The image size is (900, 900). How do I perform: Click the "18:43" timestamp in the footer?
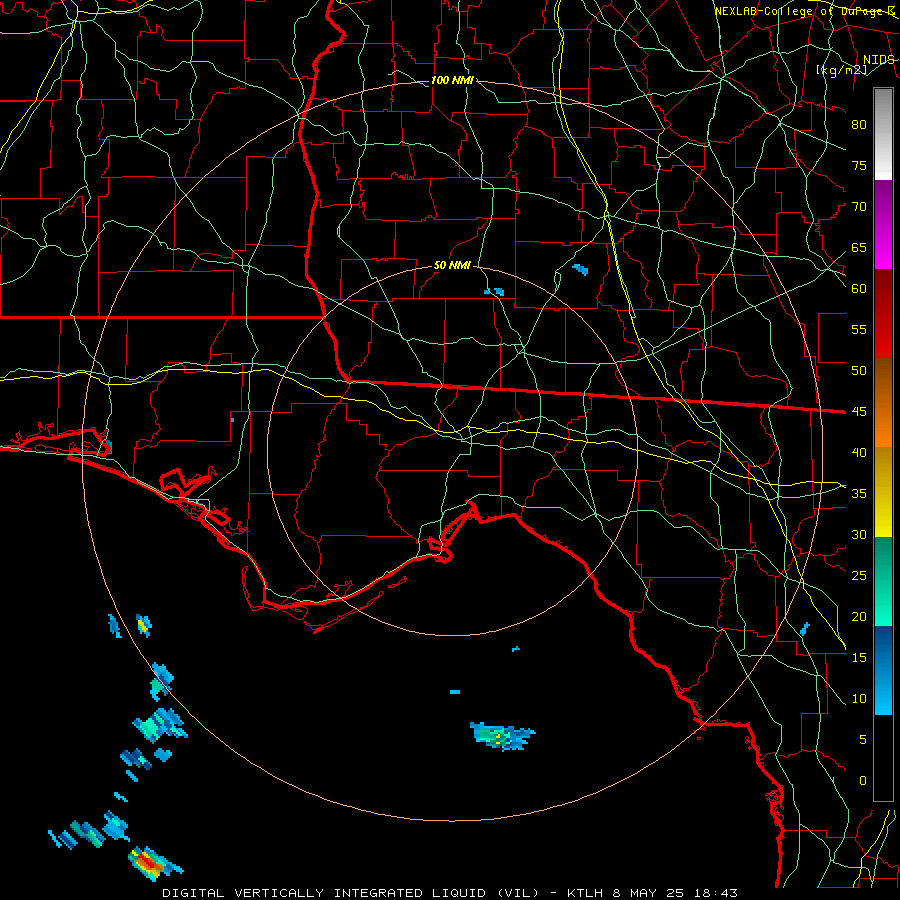pyautogui.click(x=715, y=893)
